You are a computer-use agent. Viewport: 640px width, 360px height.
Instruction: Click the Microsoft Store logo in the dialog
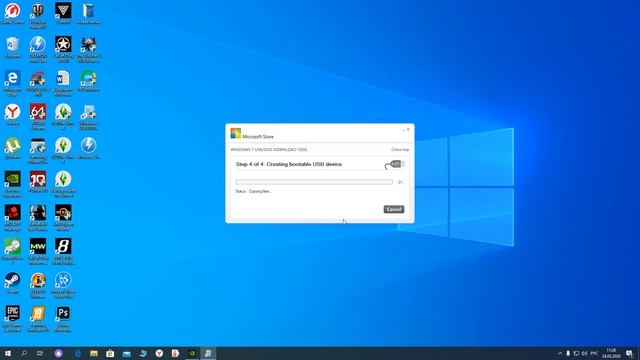click(236, 133)
